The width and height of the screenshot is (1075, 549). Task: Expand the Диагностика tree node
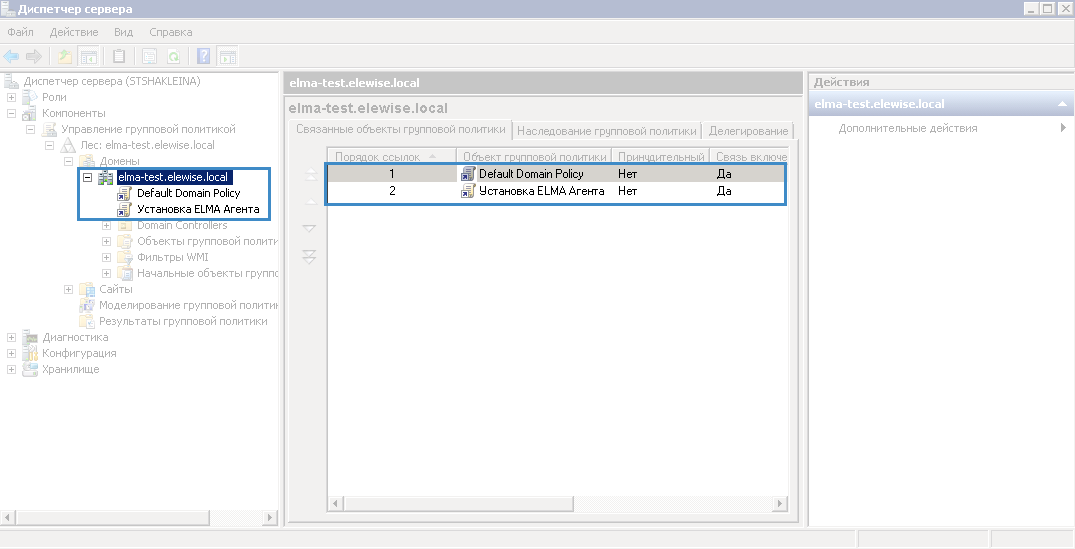coord(11,337)
